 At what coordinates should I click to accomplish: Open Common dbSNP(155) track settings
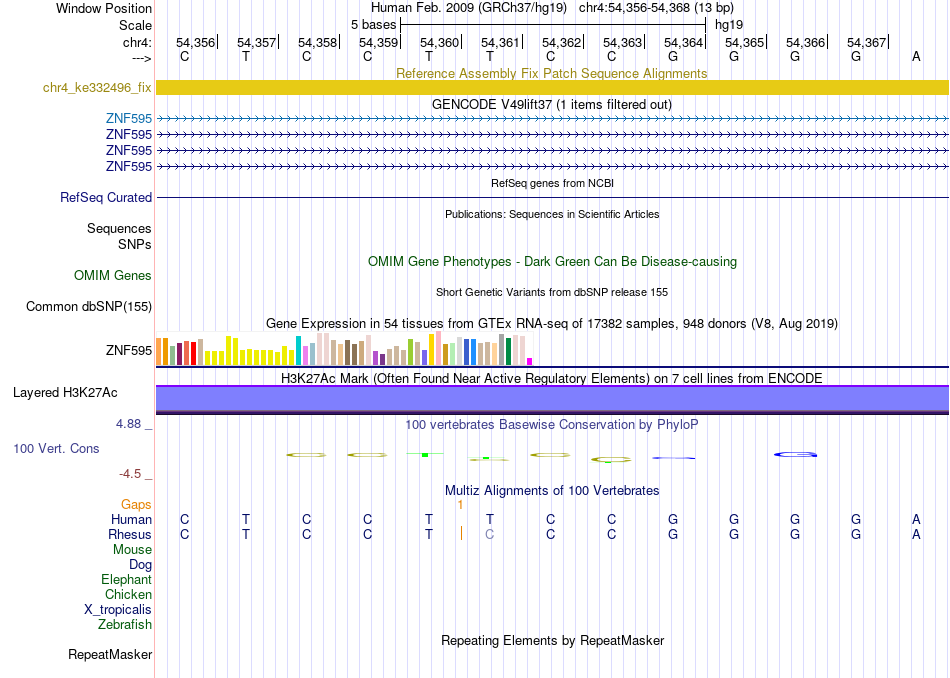pyautogui.click(x=89, y=307)
